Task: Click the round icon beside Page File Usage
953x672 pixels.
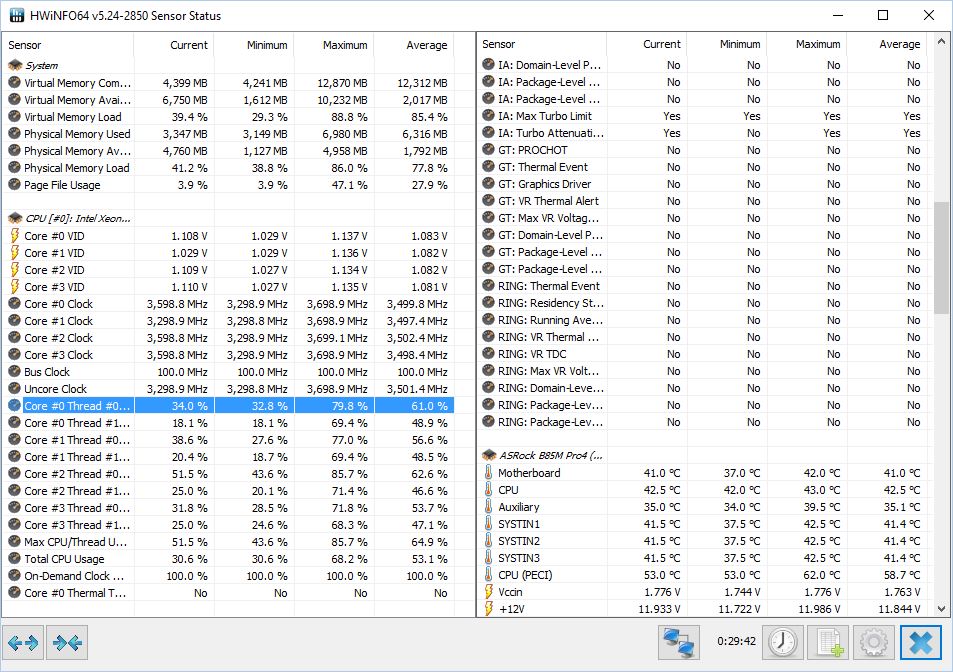Action: click(x=15, y=185)
